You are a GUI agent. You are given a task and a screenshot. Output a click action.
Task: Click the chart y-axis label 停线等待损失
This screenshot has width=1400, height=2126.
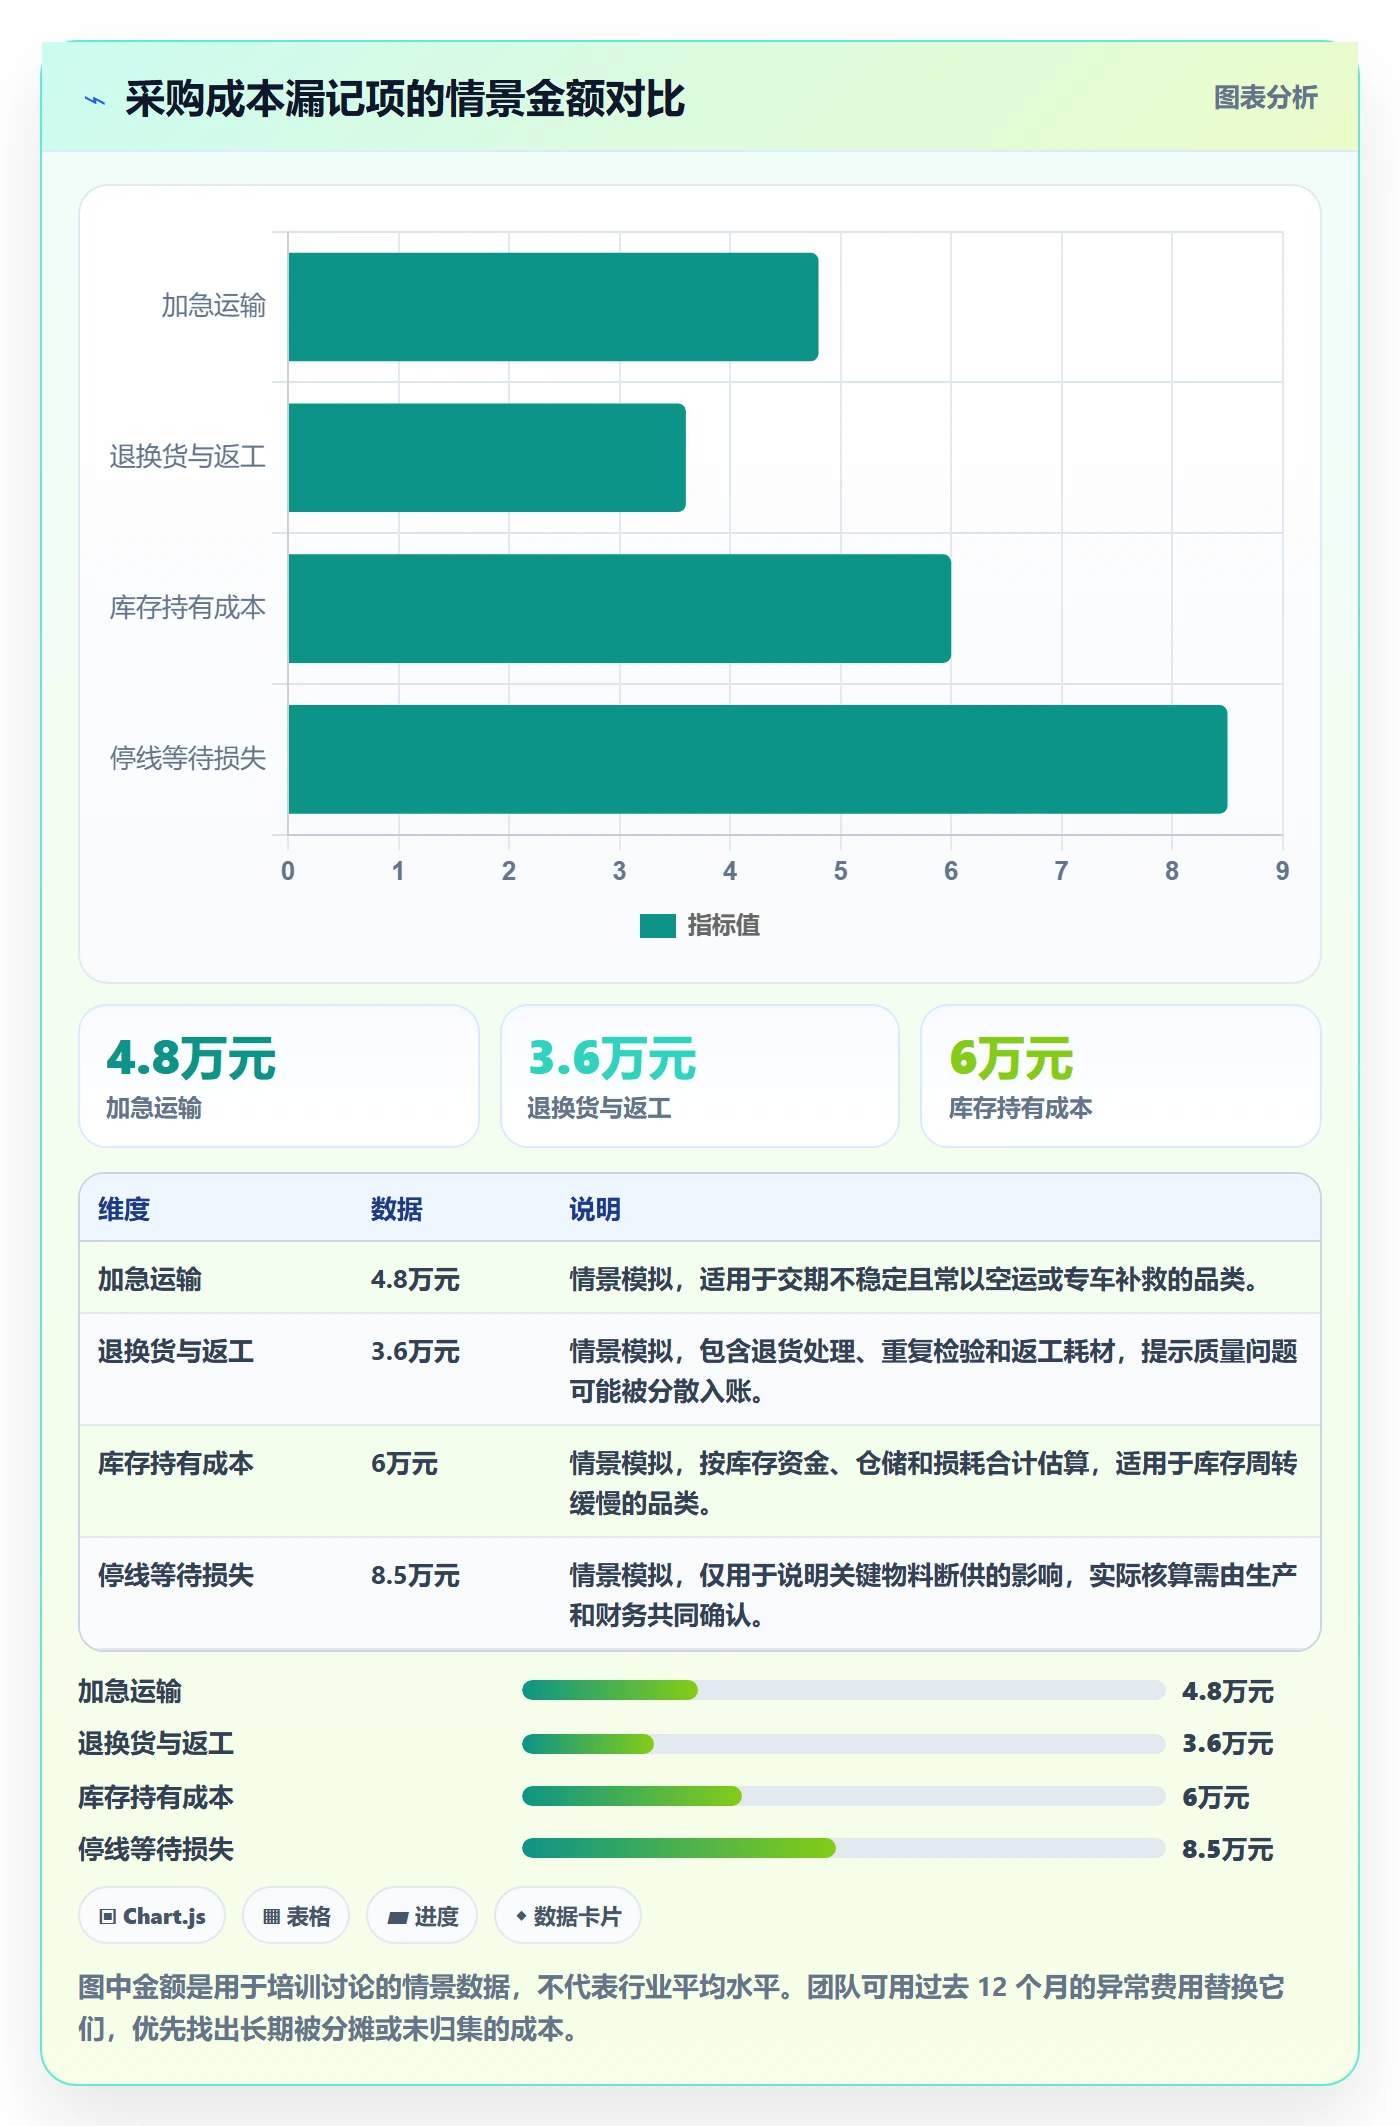[188, 758]
